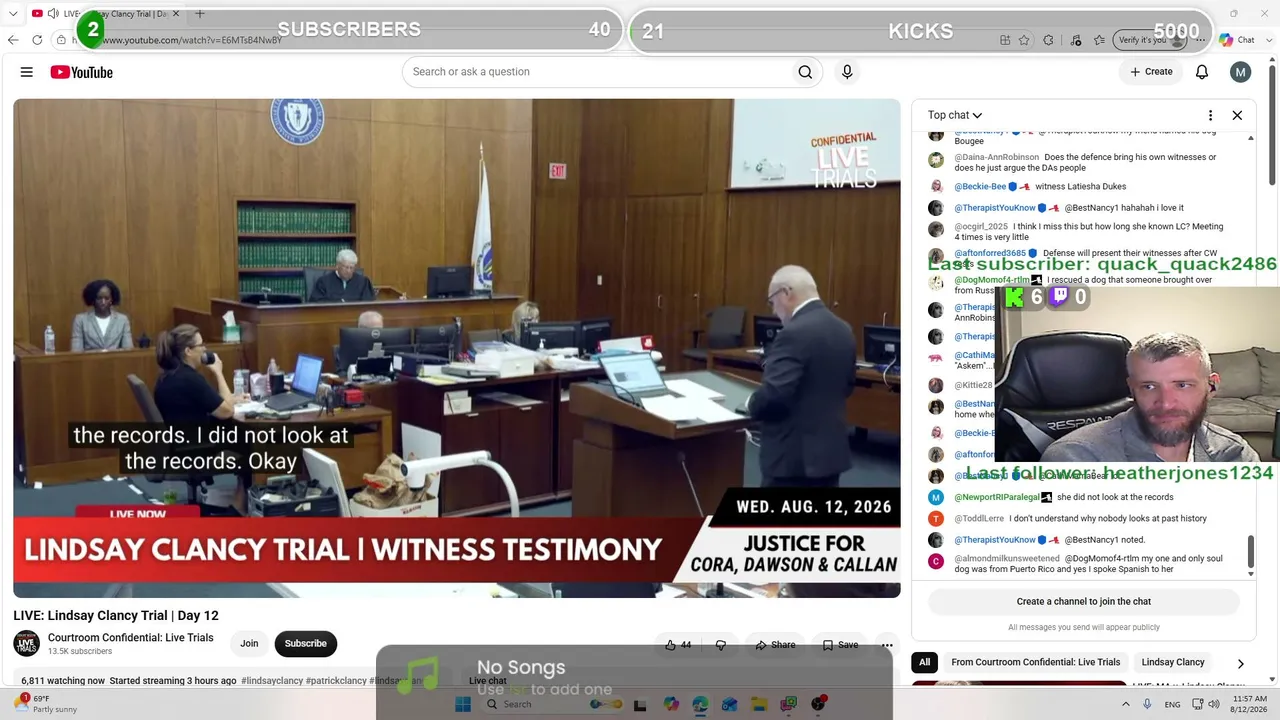
Task: Open the taskbar clock and date
Action: click(1250, 704)
